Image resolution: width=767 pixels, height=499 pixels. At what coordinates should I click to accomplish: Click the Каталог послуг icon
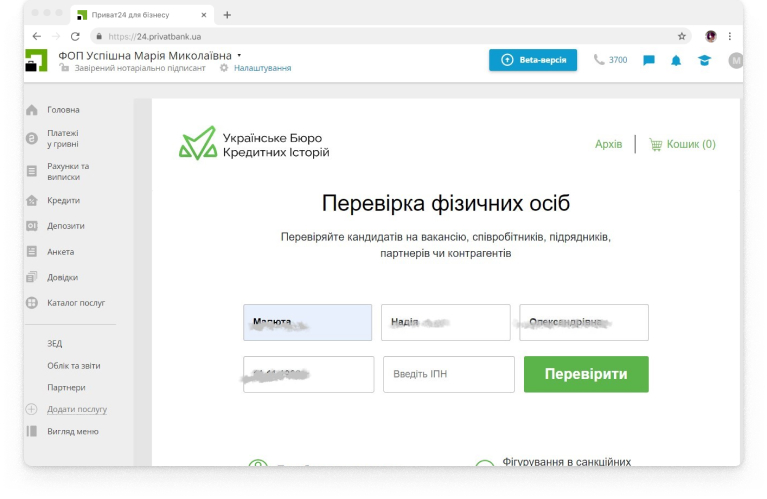pyautogui.click(x=32, y=303)
